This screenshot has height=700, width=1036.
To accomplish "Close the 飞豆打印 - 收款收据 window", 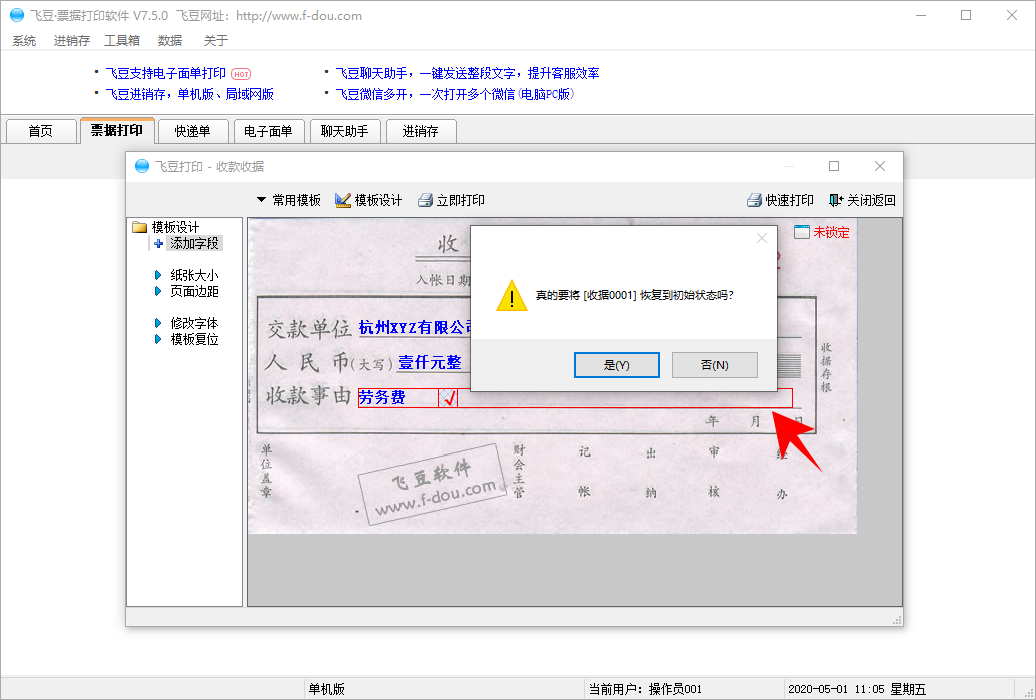I will [879, 166].
